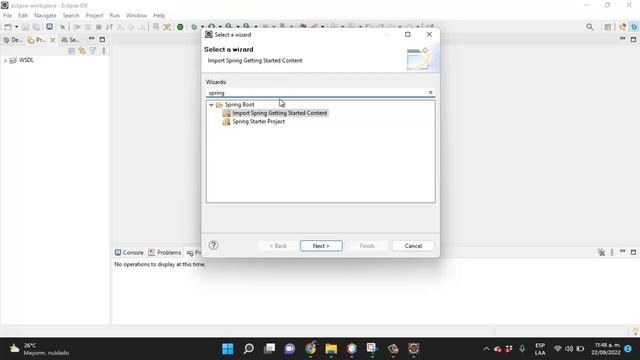
Task: Minimize the editor area
Action: (x=622, y=39)
